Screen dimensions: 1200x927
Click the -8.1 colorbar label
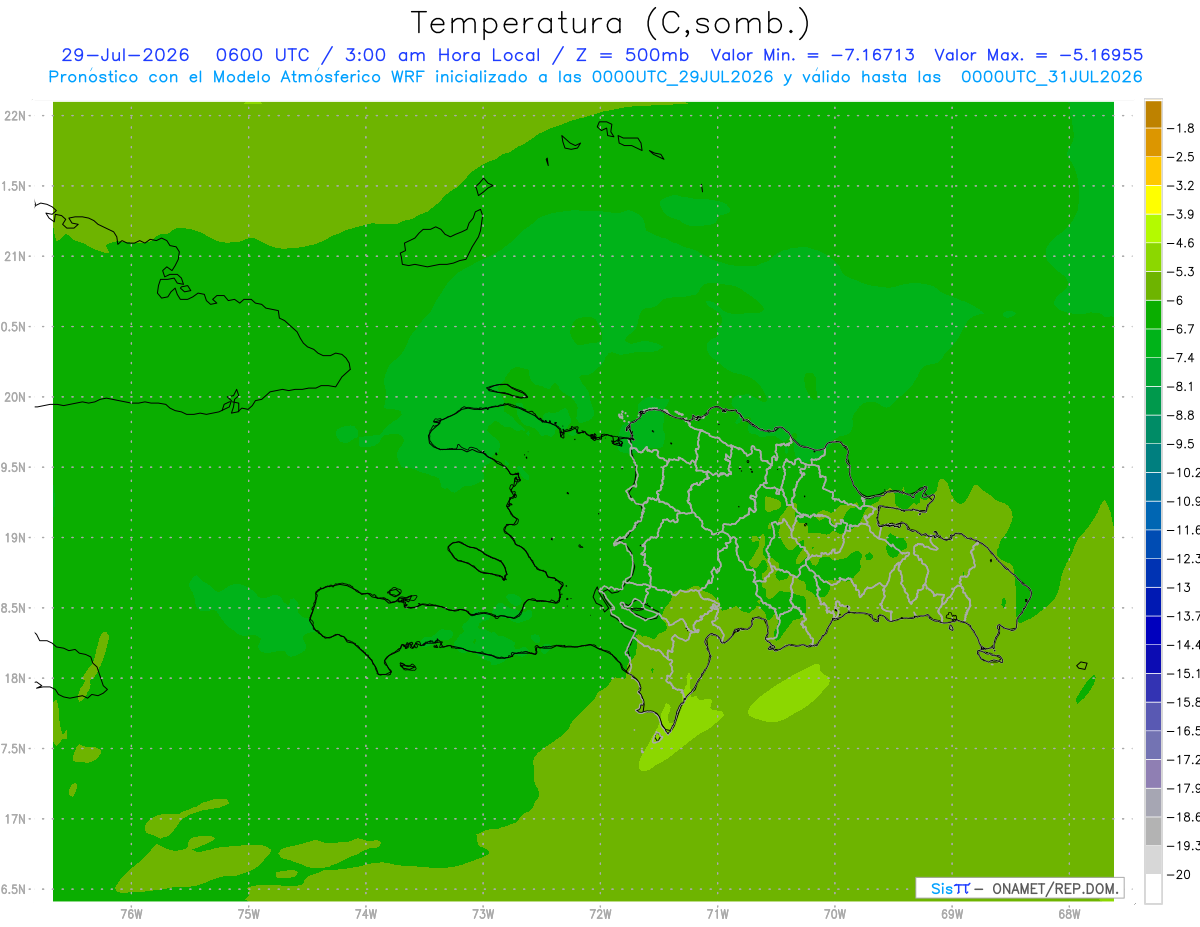1181,386
